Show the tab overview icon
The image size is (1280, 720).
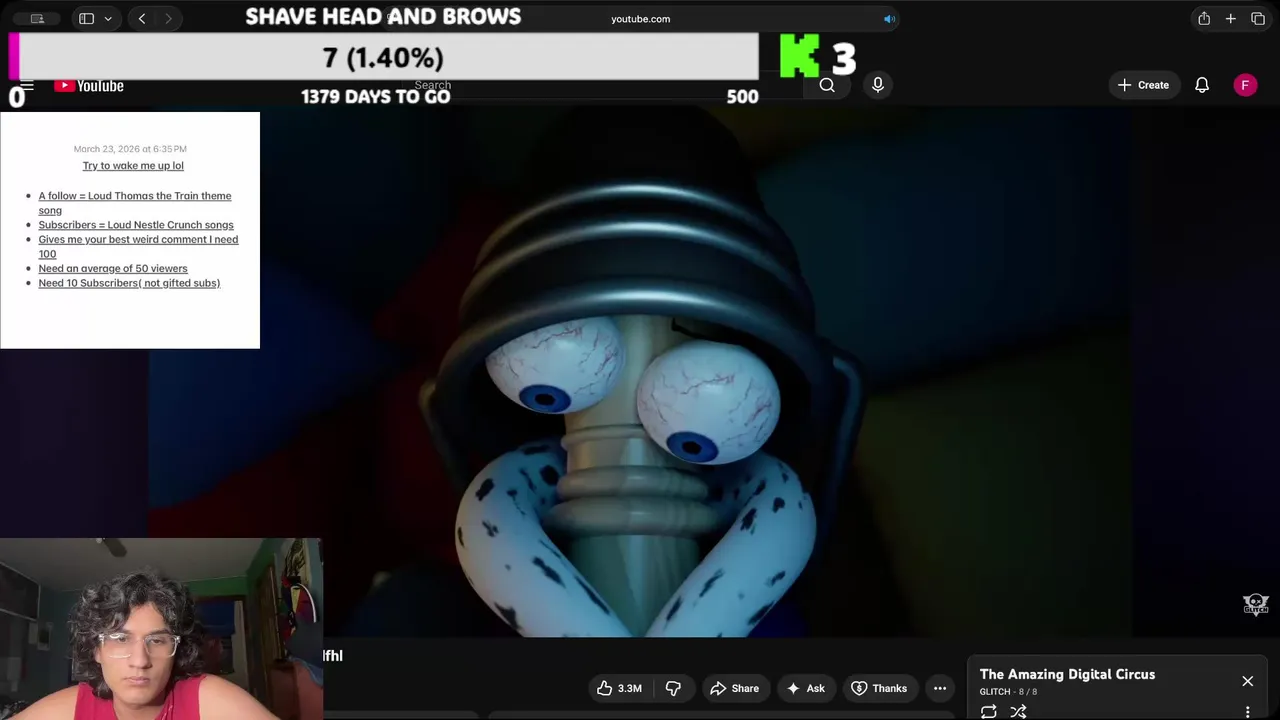(x=1258, y=19)
